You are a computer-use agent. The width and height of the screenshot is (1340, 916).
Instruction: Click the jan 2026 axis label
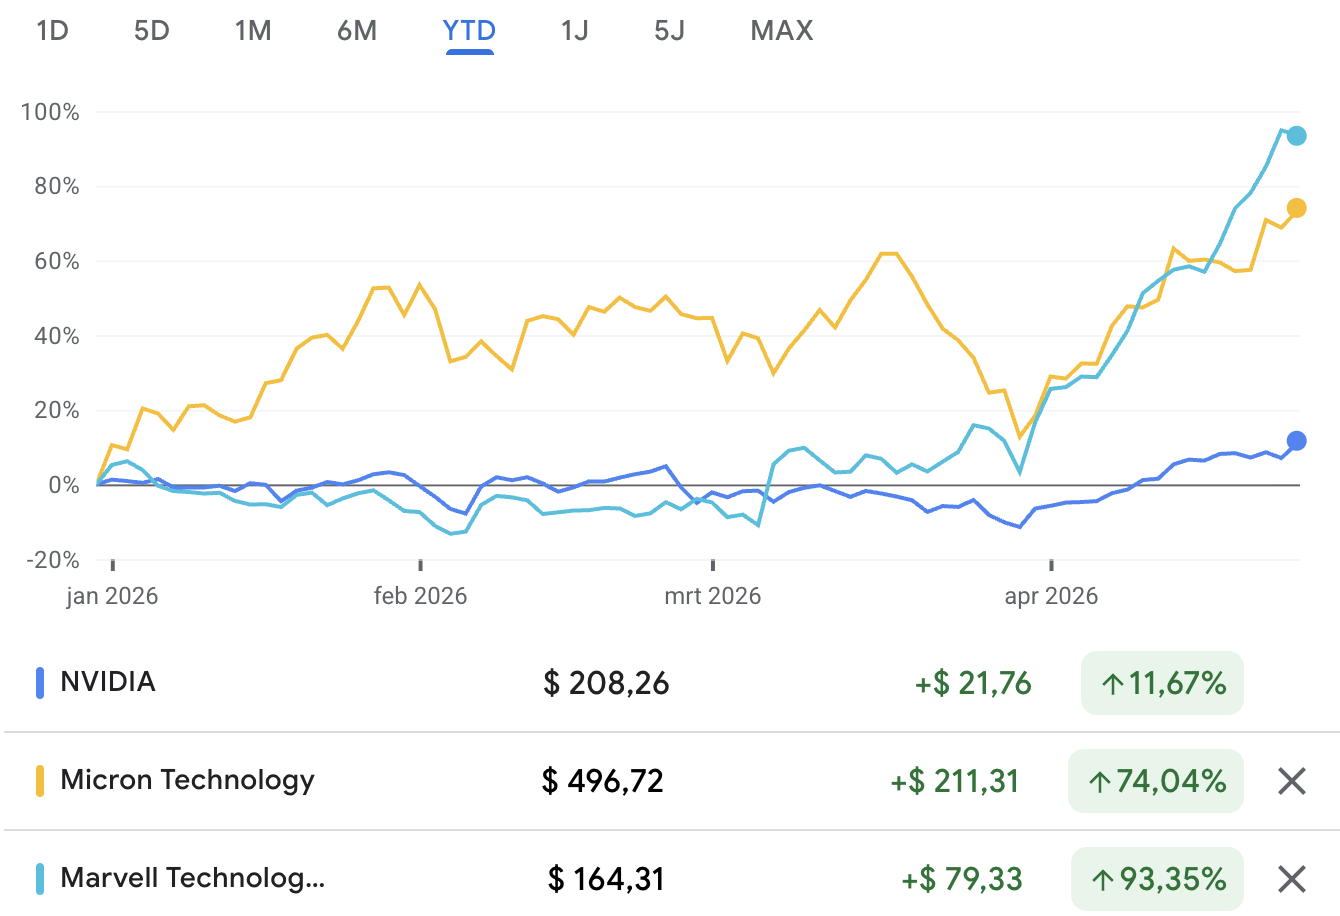(112, 596)
